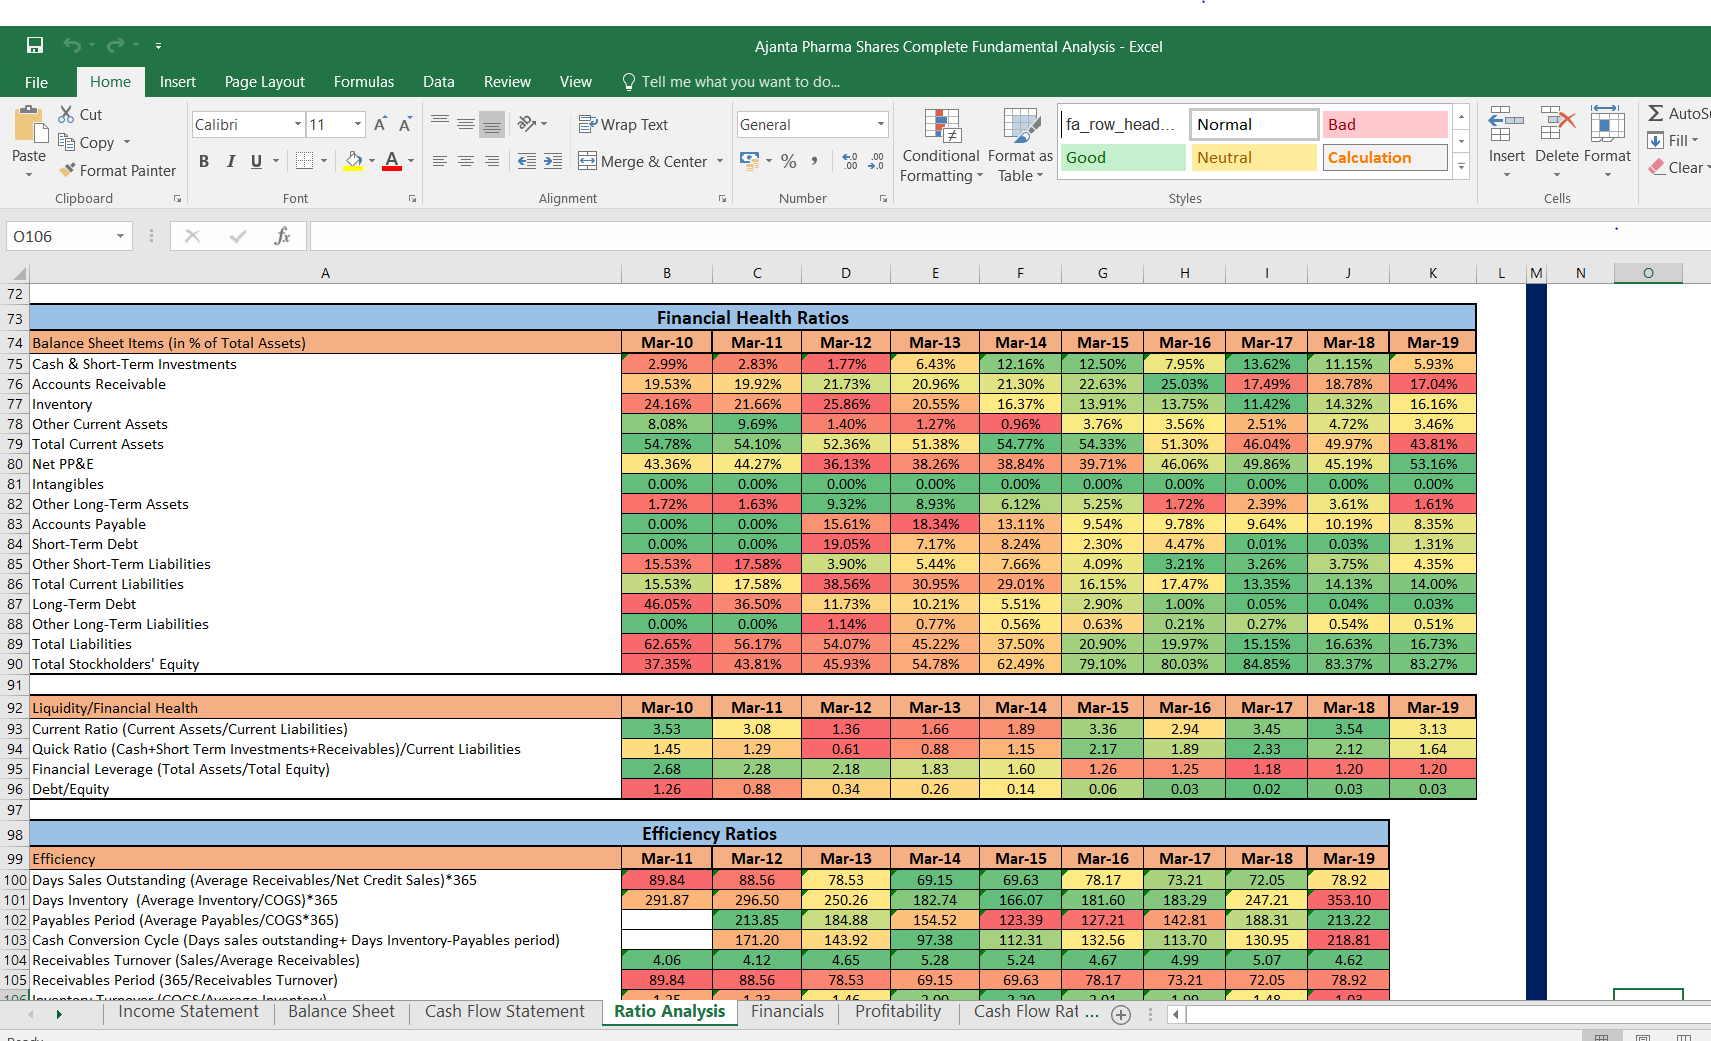
Task: Open the Font group dialog launcher
Action: (x=412, y=199)
